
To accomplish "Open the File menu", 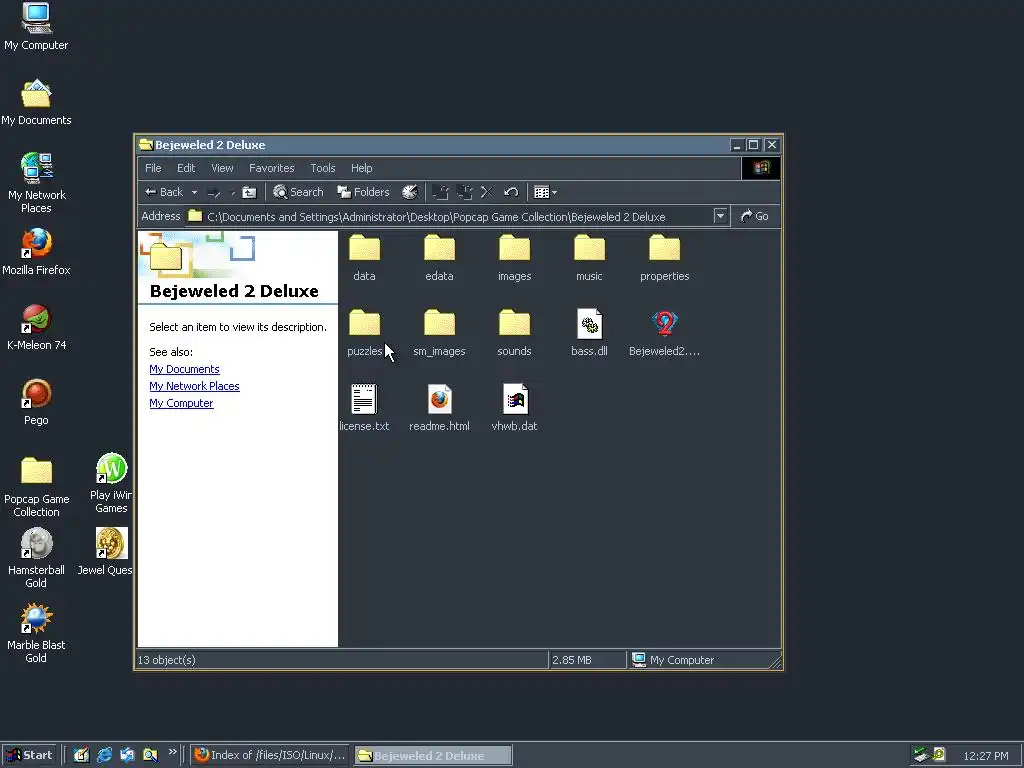I will (x=153, y=168).
